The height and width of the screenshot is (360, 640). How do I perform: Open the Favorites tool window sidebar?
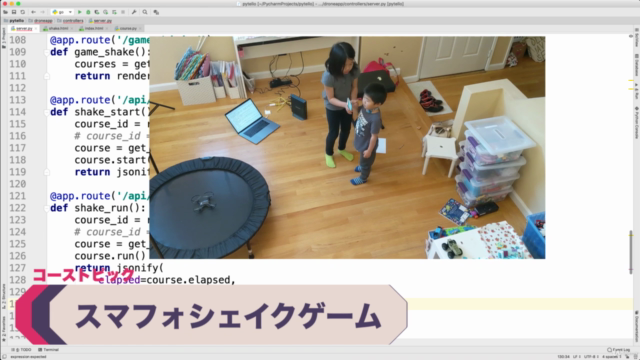[x=3, y=329]
